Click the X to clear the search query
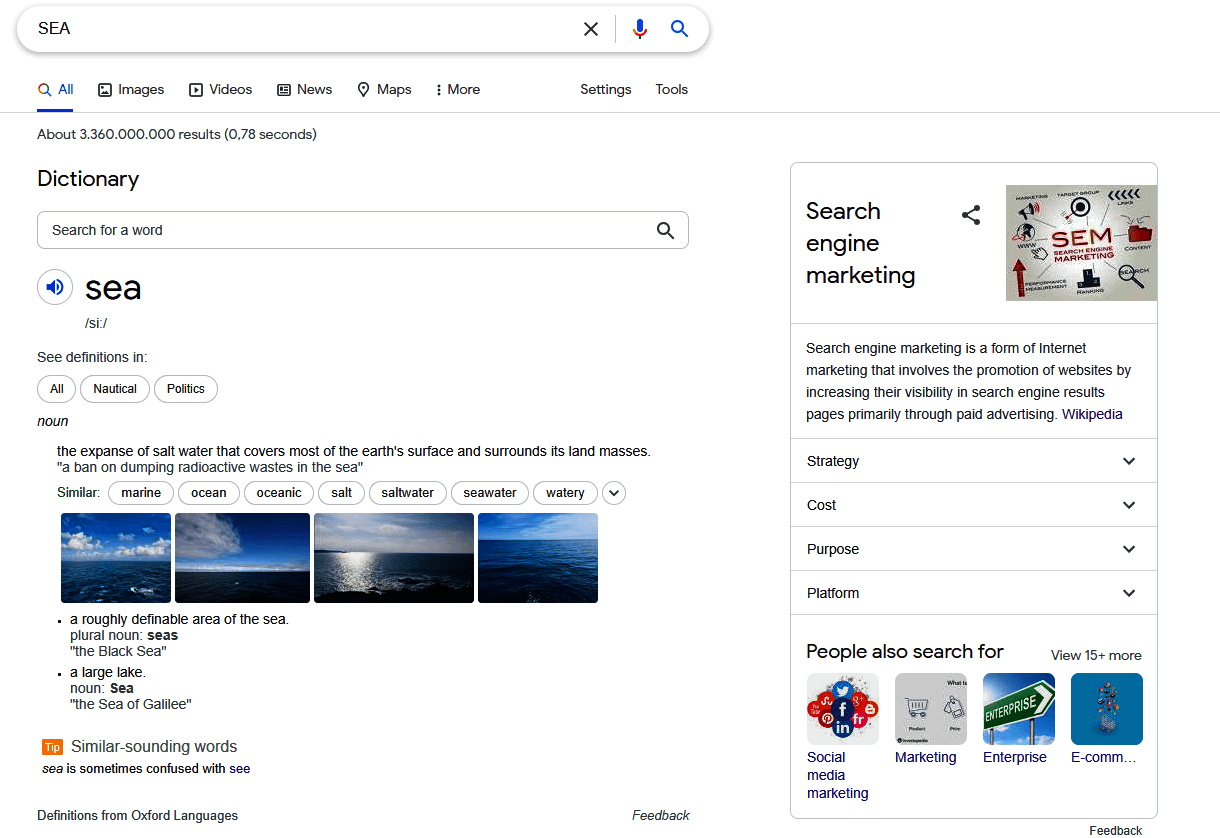 coord(590,28)
